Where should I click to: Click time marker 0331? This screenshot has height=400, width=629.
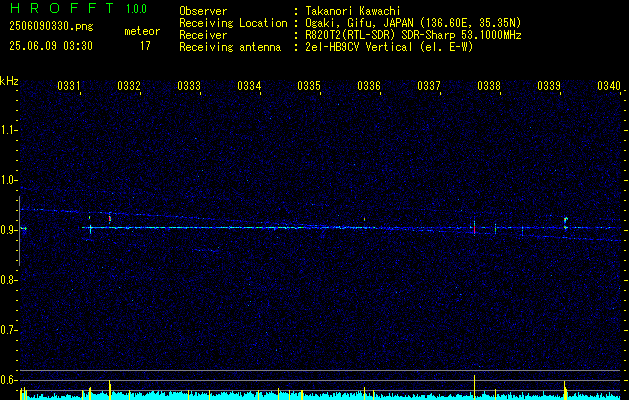[x=69, y=85]
